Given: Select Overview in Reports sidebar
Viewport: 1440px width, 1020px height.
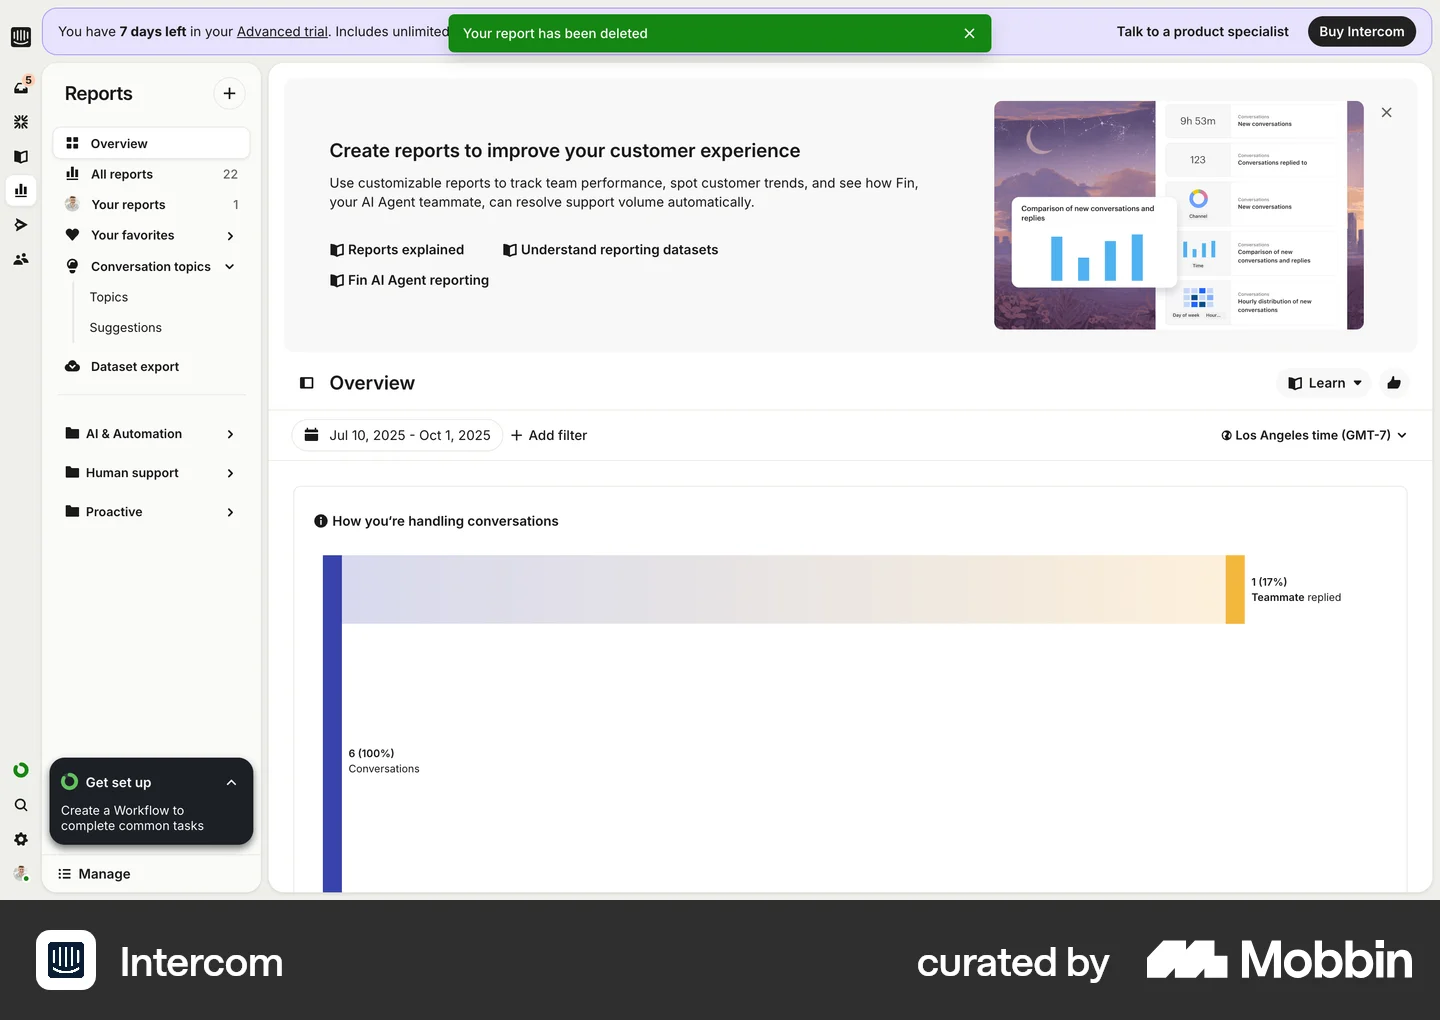Looking at the screenshot, I should point(152,143).
